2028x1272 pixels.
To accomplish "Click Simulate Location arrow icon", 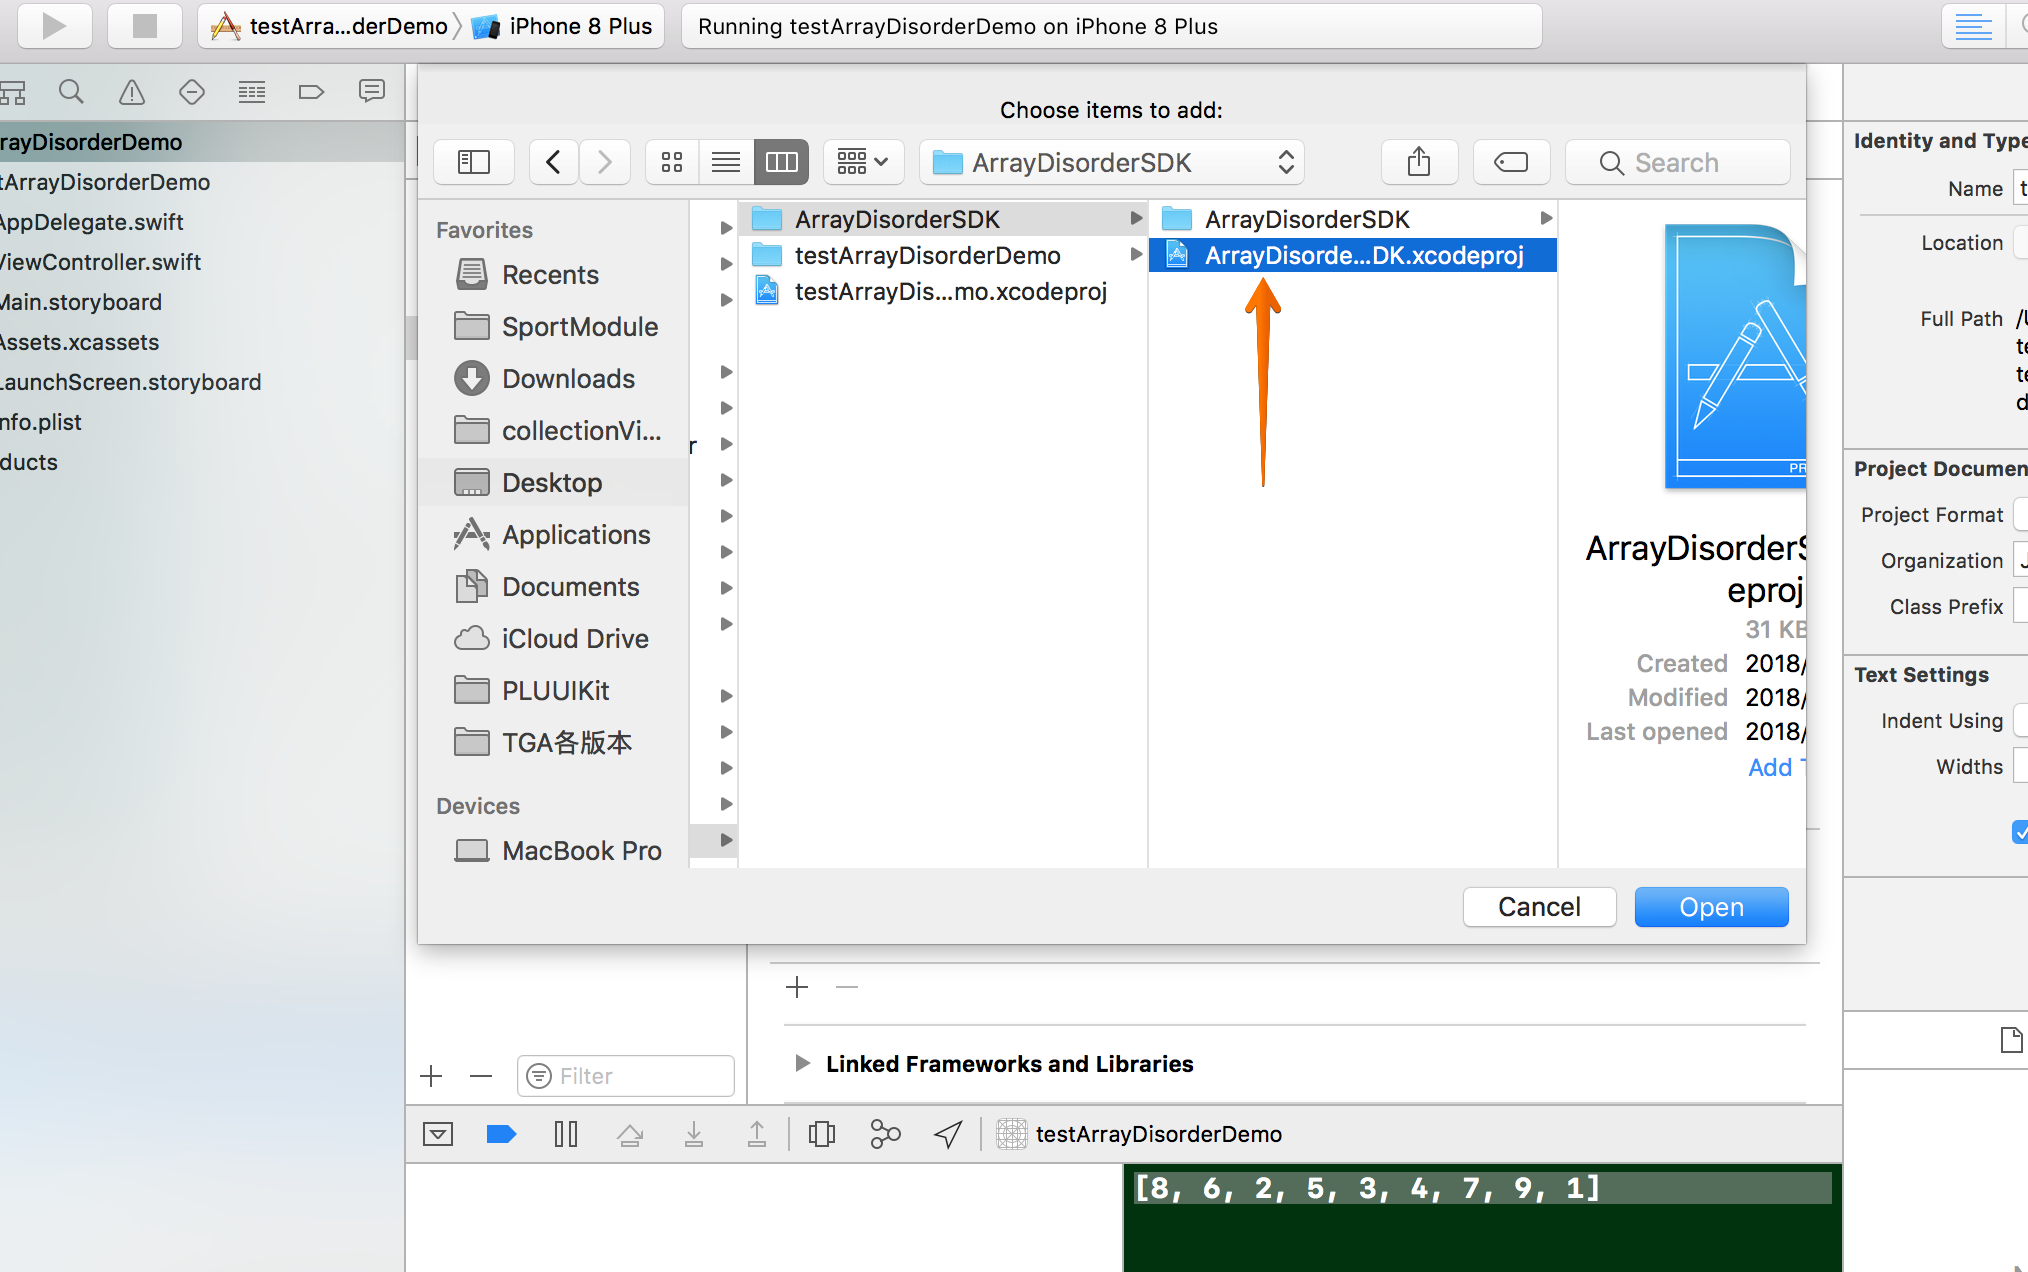I will coord(948,1134).
